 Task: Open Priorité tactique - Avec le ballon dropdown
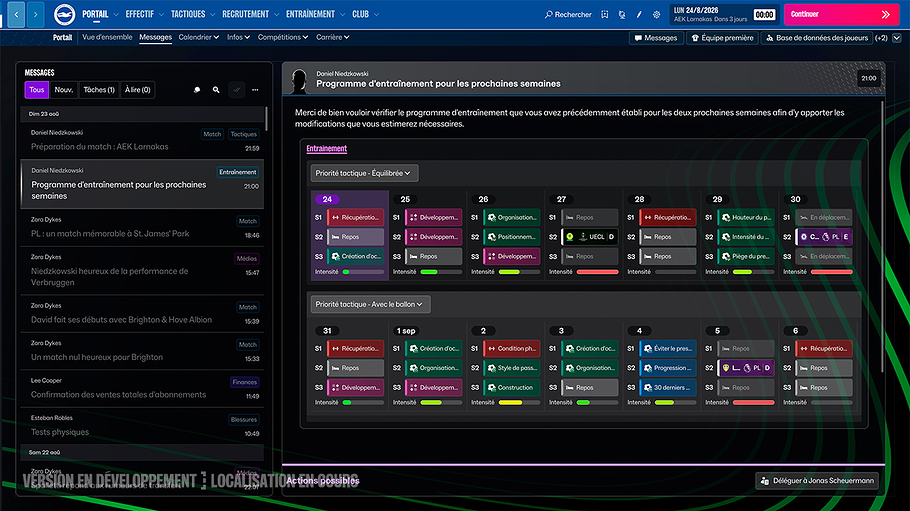tap(370, 304)
